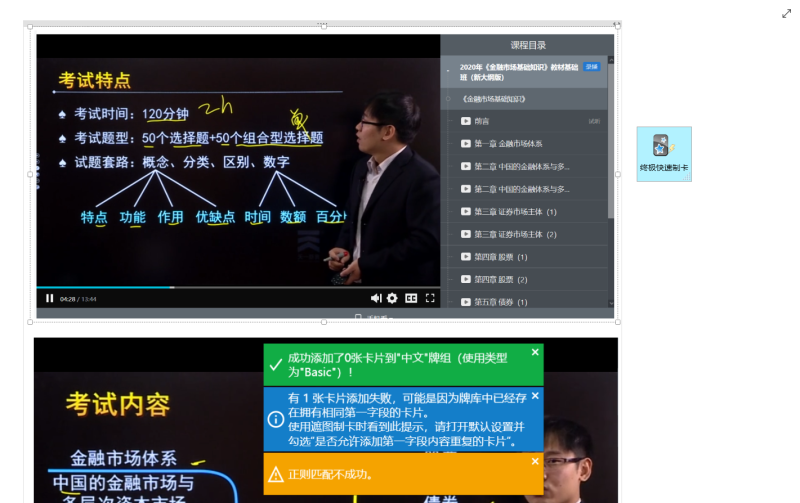Click the course list scrollbar thumb

click(611, 141)
